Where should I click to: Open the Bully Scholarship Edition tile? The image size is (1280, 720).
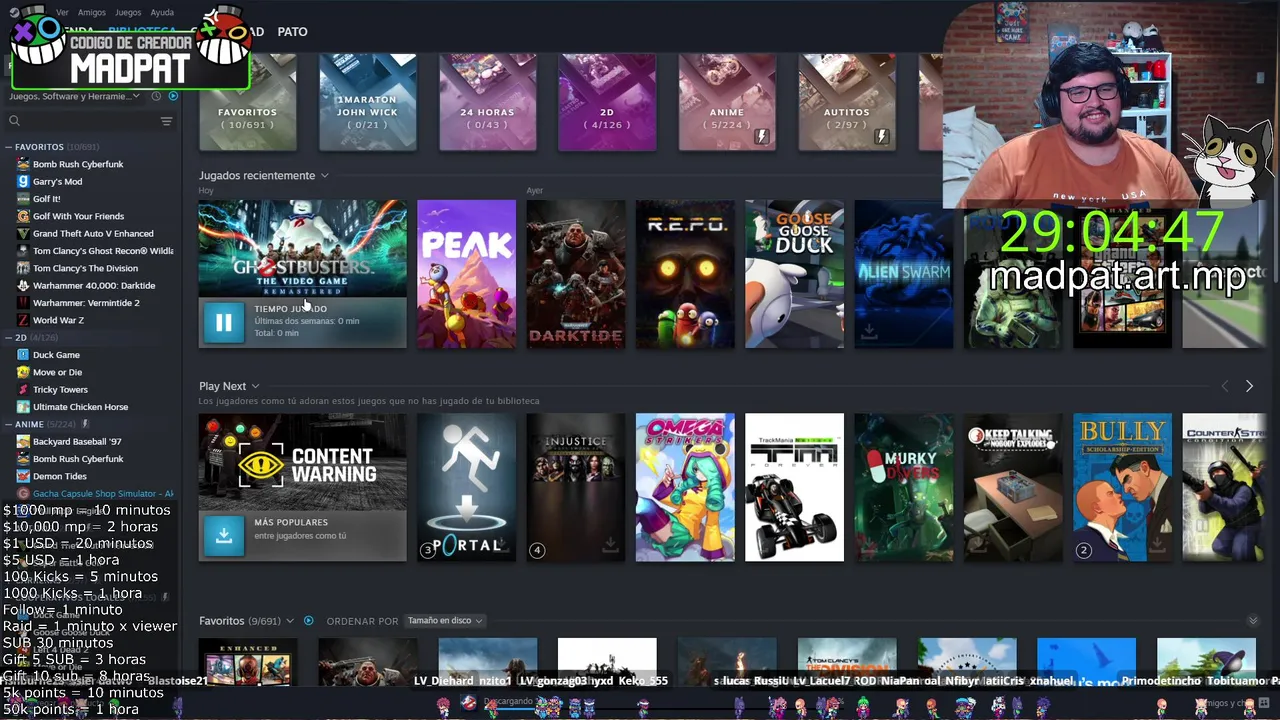(x=1122, y=488)
